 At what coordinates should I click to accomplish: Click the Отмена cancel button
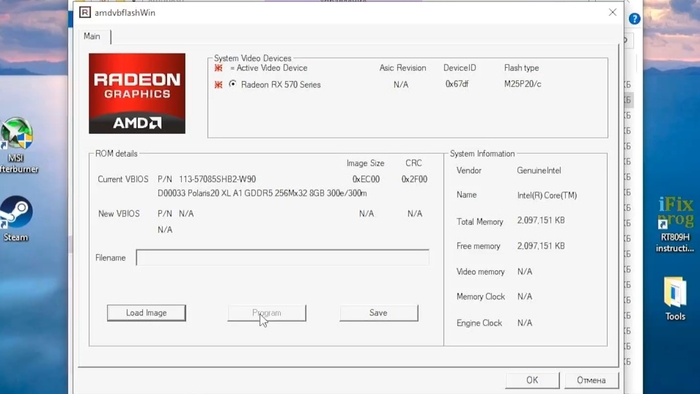(x=592, y=380)
